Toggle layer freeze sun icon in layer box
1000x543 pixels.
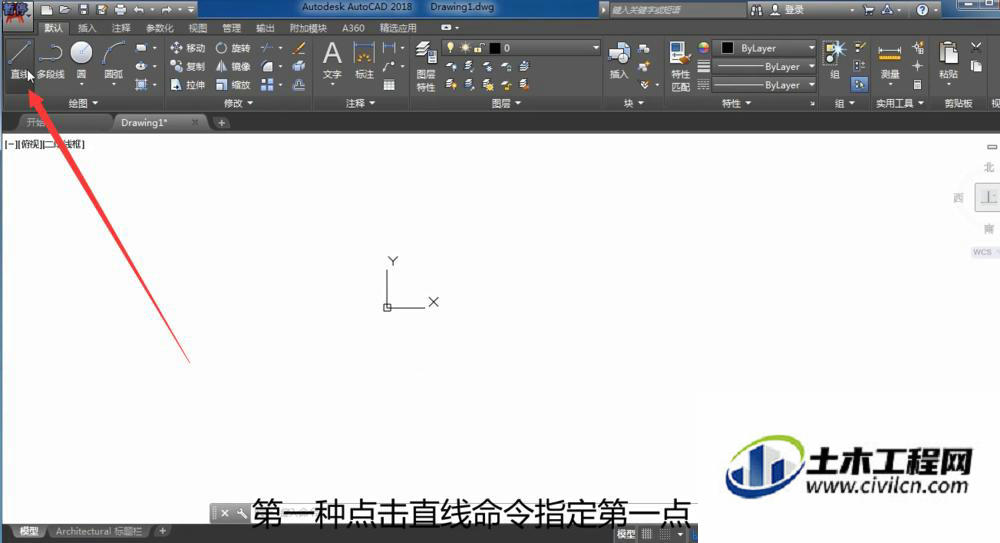coord(465,48)
